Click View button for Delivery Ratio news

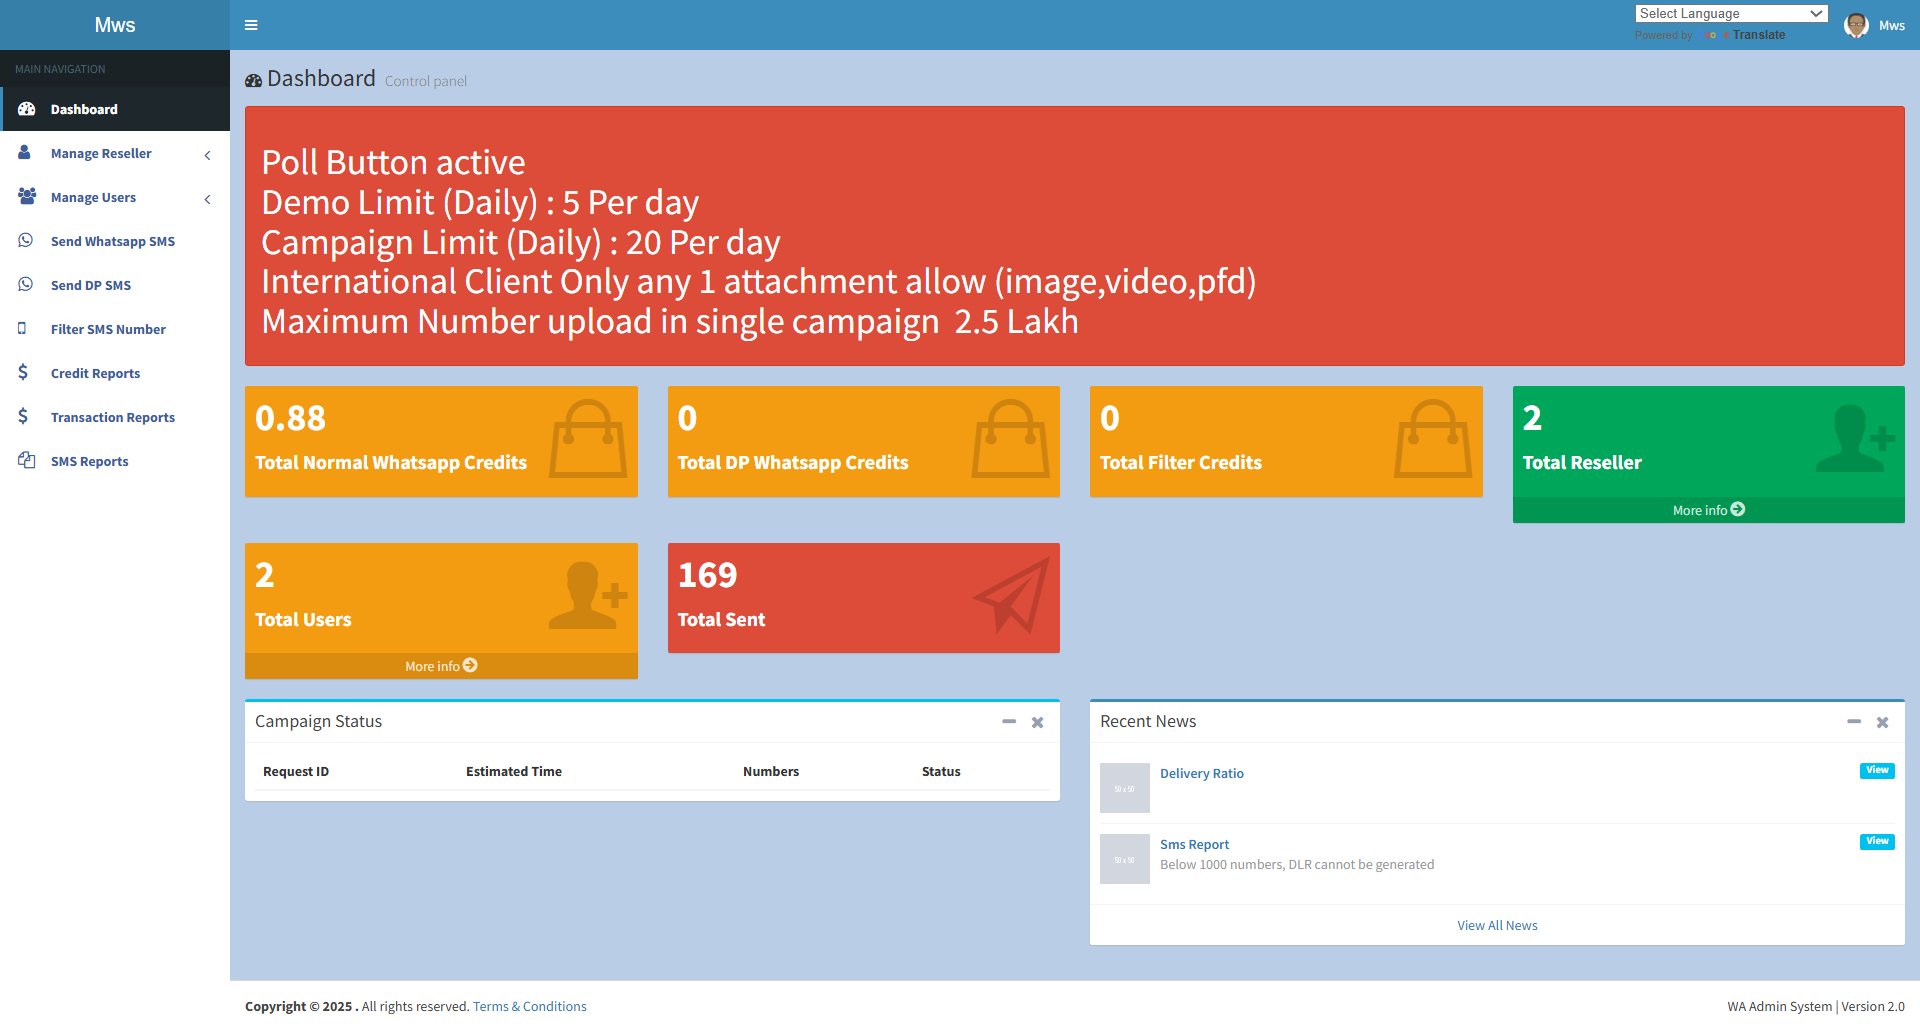point(1876,770)
